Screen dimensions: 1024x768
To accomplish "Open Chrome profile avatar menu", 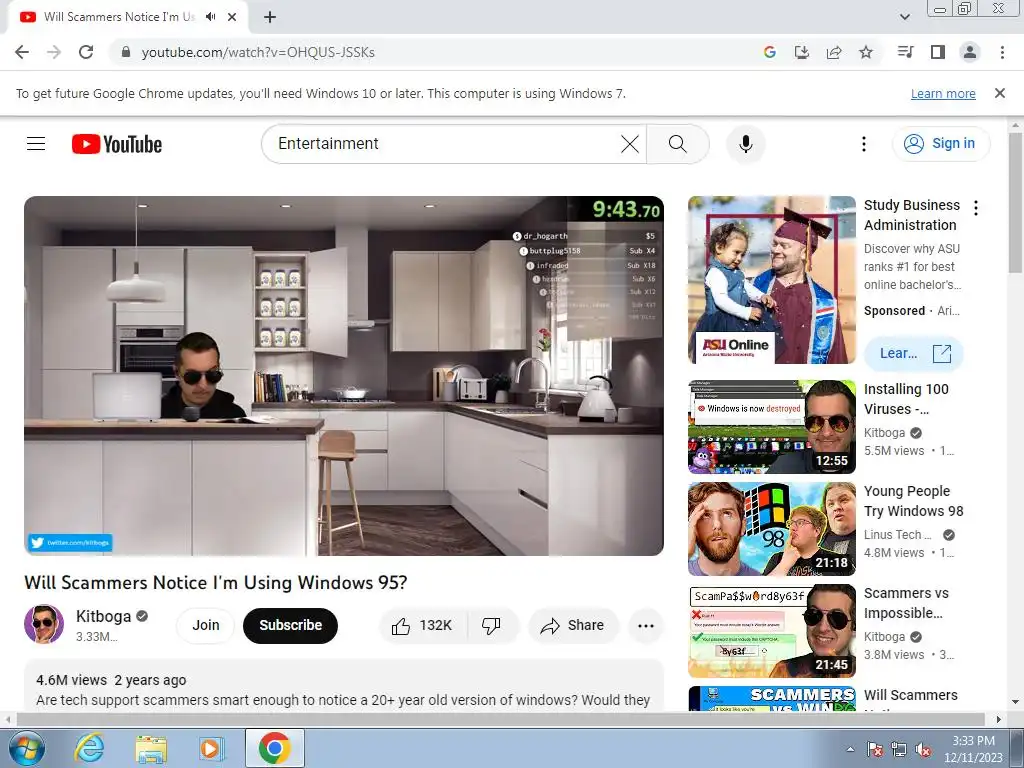I will coord(970,52).
